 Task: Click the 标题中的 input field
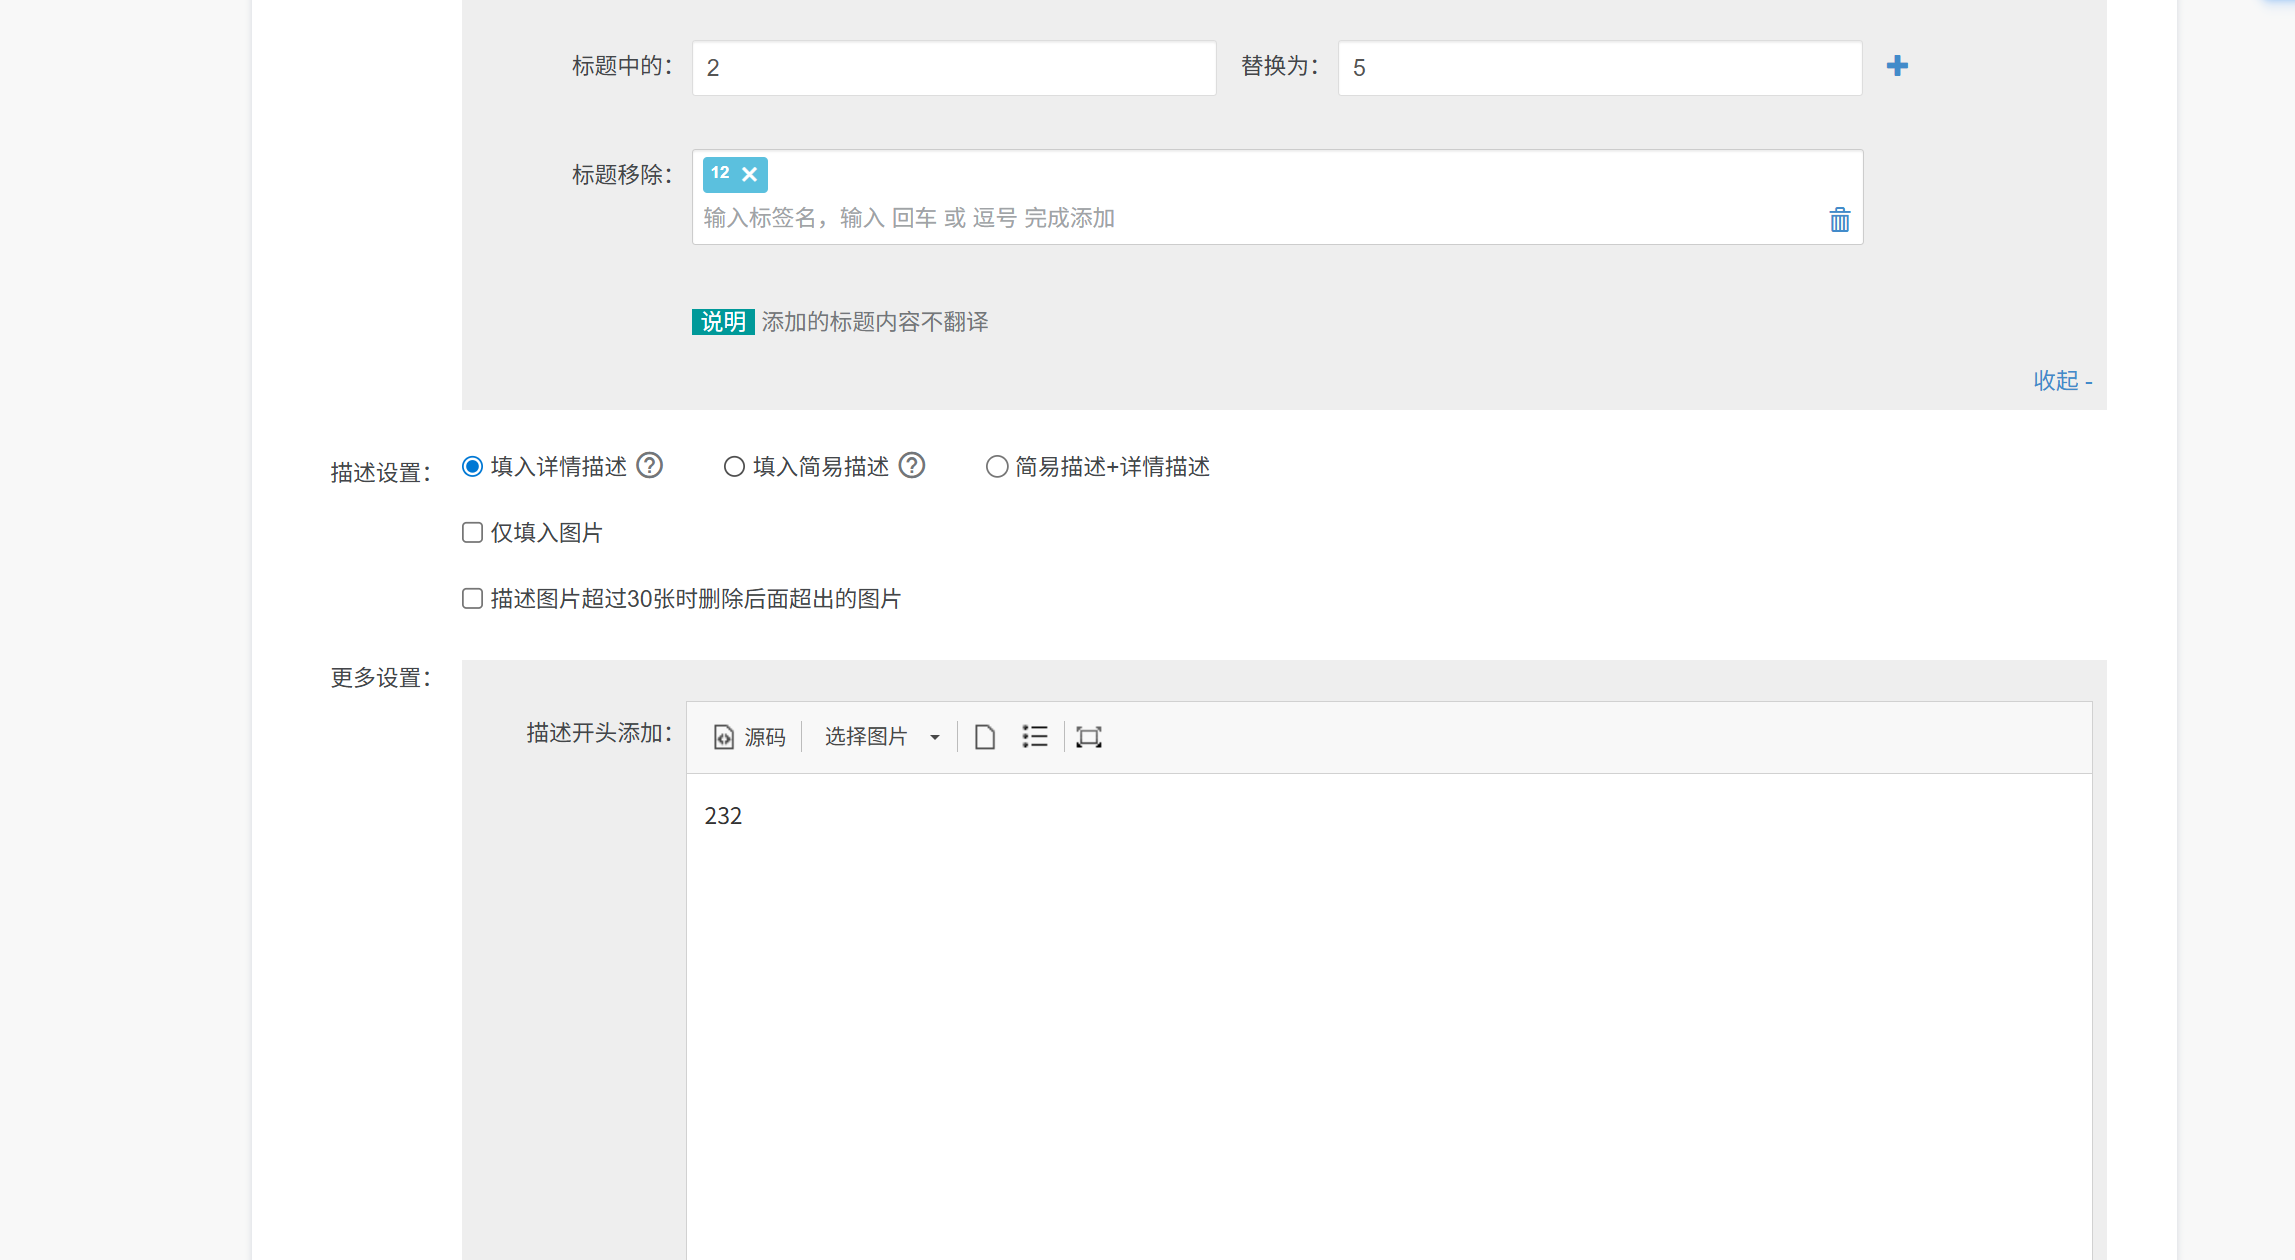pyautogui.click(x=953, y=68)
